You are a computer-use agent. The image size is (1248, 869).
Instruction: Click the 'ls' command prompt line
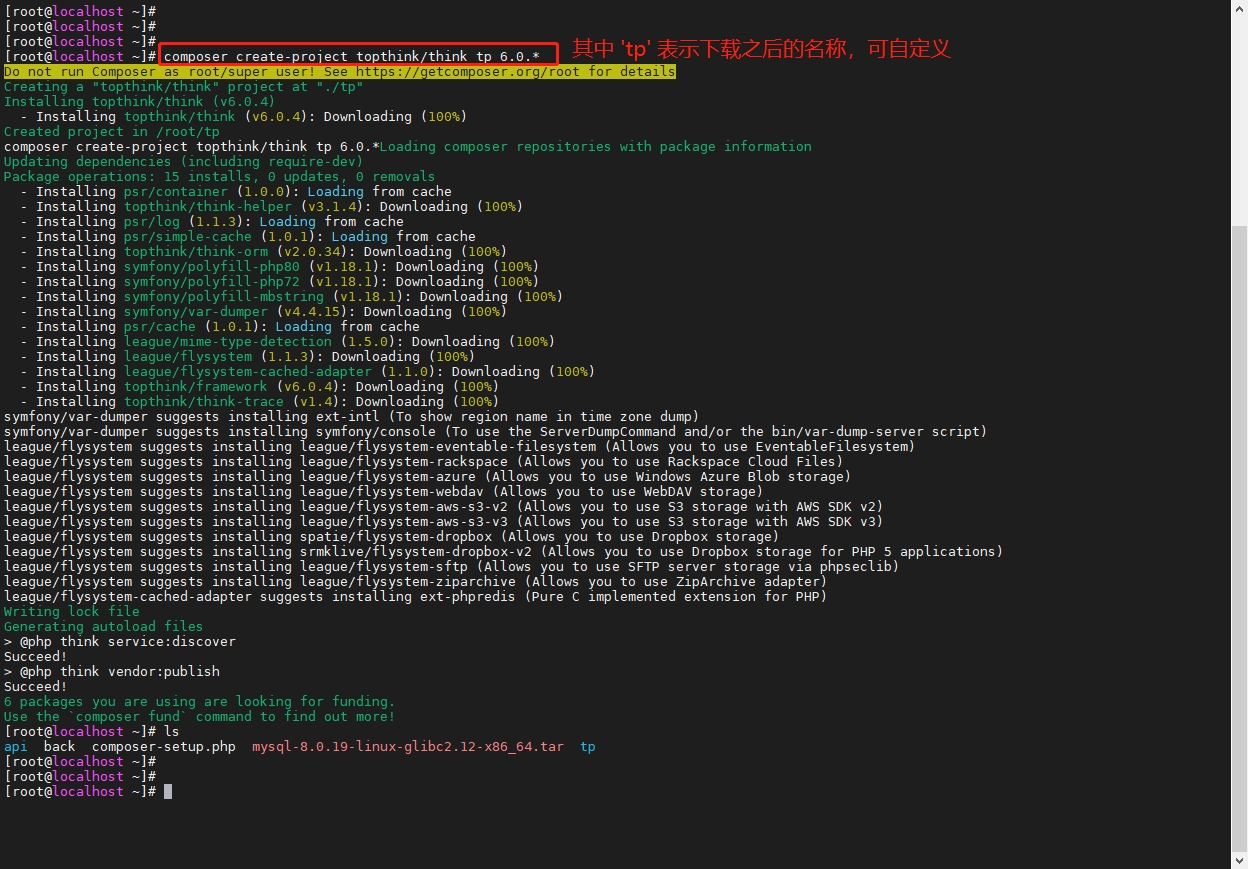click(x=92, y=732)
